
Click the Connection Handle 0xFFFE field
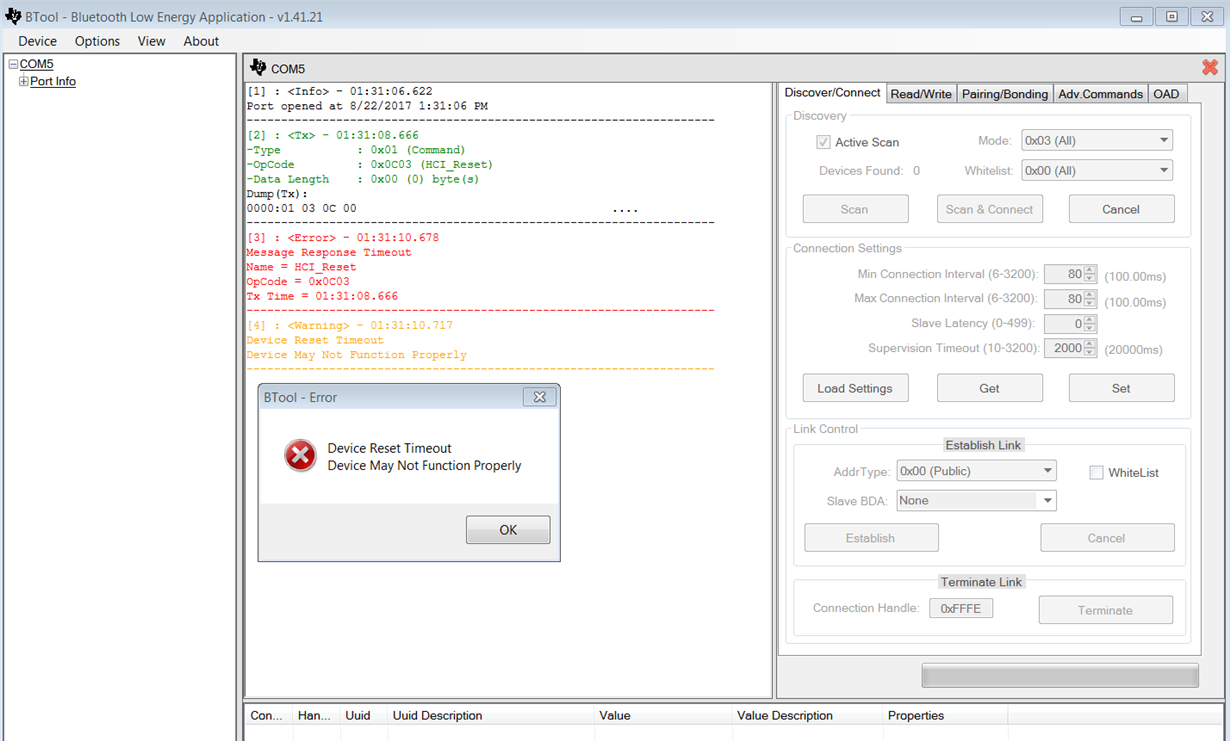(961, 608)
